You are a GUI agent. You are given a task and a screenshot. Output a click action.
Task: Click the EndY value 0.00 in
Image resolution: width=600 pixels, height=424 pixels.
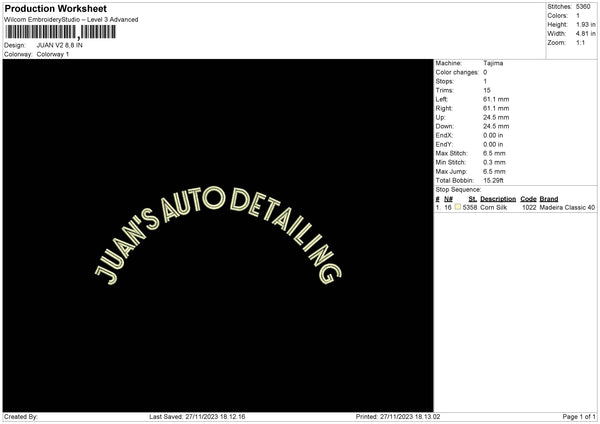pyautogui.click(x=493, y=144)
